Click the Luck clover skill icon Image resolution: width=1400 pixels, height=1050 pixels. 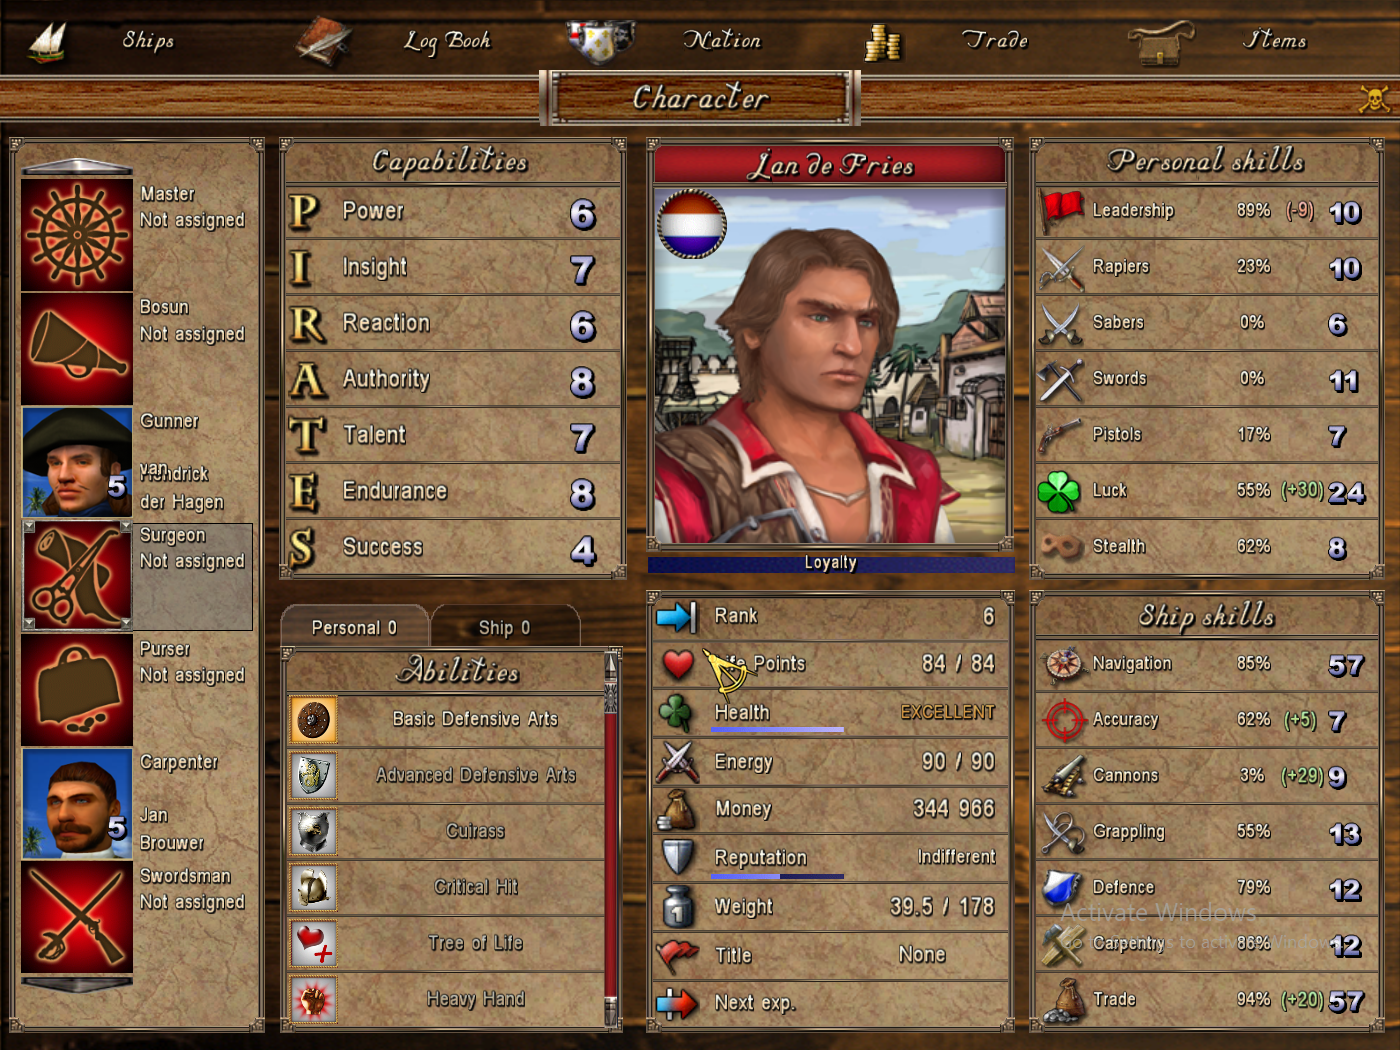pyautogui.click(x=1059, y=491)
